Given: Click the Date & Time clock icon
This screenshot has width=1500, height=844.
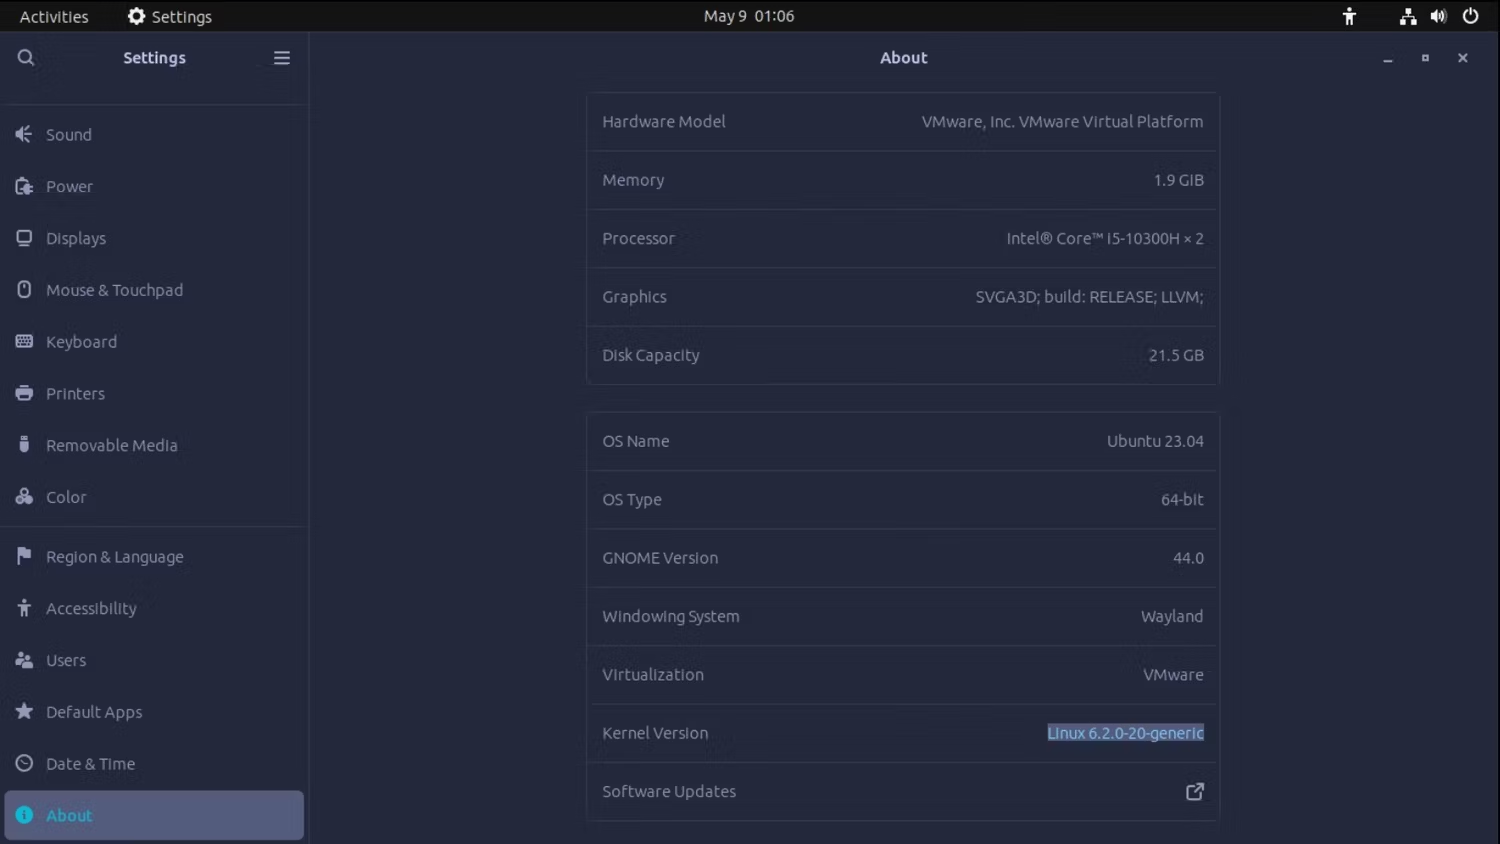Looking at the screenshot, I should point(24,763).
